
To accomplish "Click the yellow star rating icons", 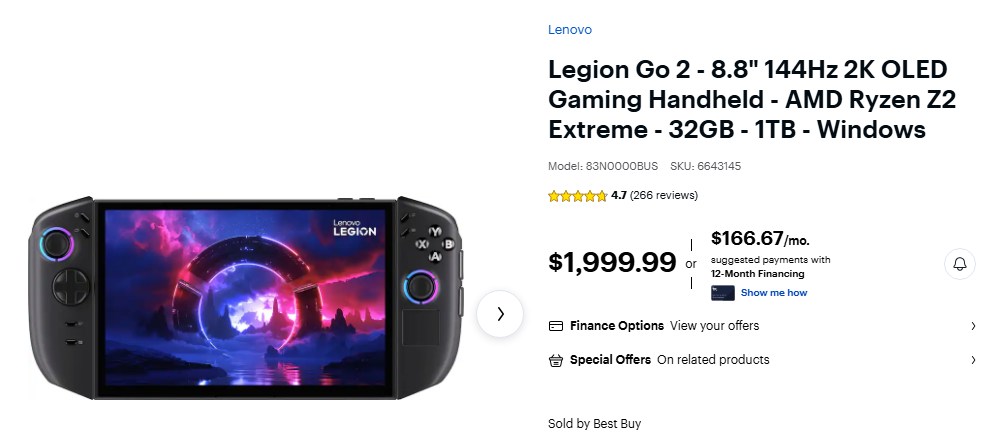I will click(x=577, y=196).
